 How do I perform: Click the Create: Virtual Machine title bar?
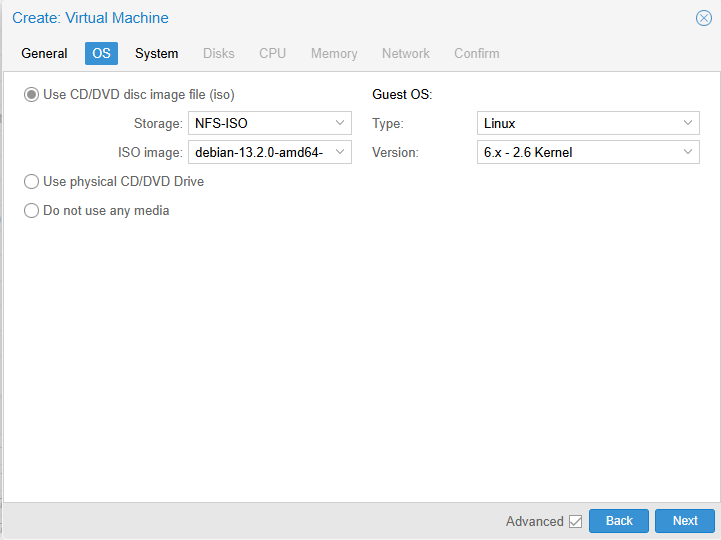(x=300, y=18)
